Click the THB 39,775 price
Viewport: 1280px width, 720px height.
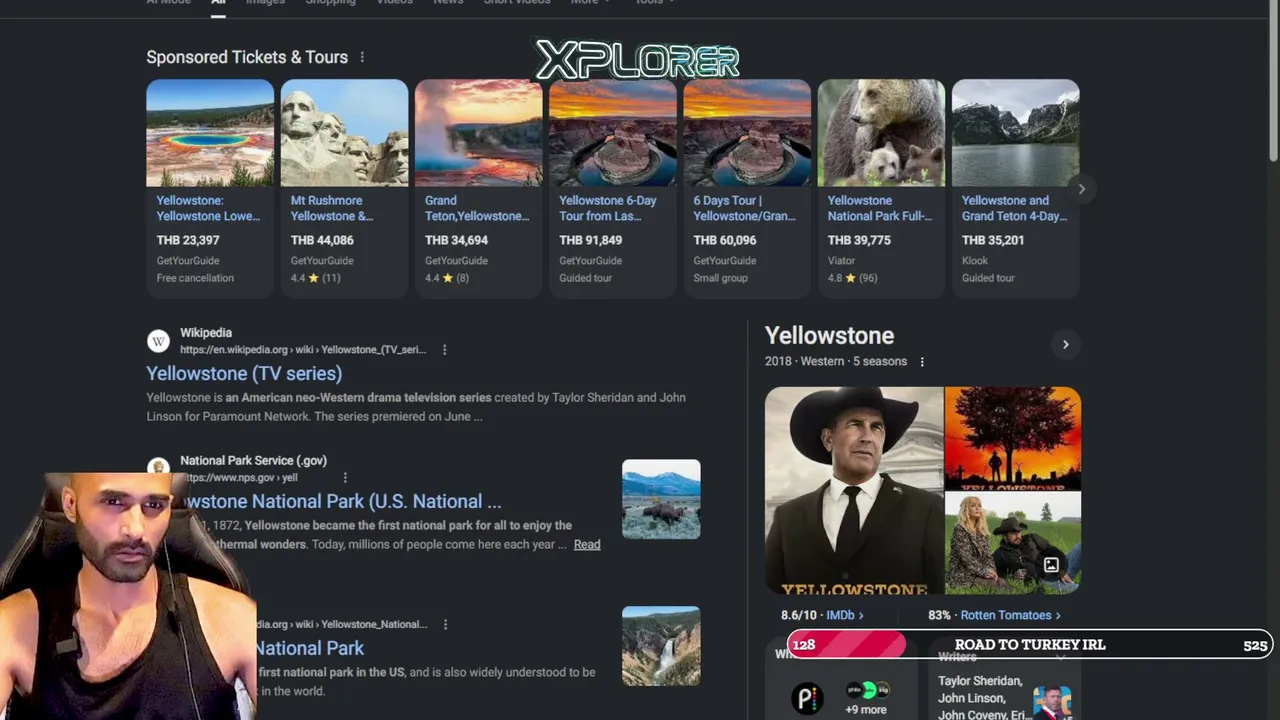tap(859, 240)
